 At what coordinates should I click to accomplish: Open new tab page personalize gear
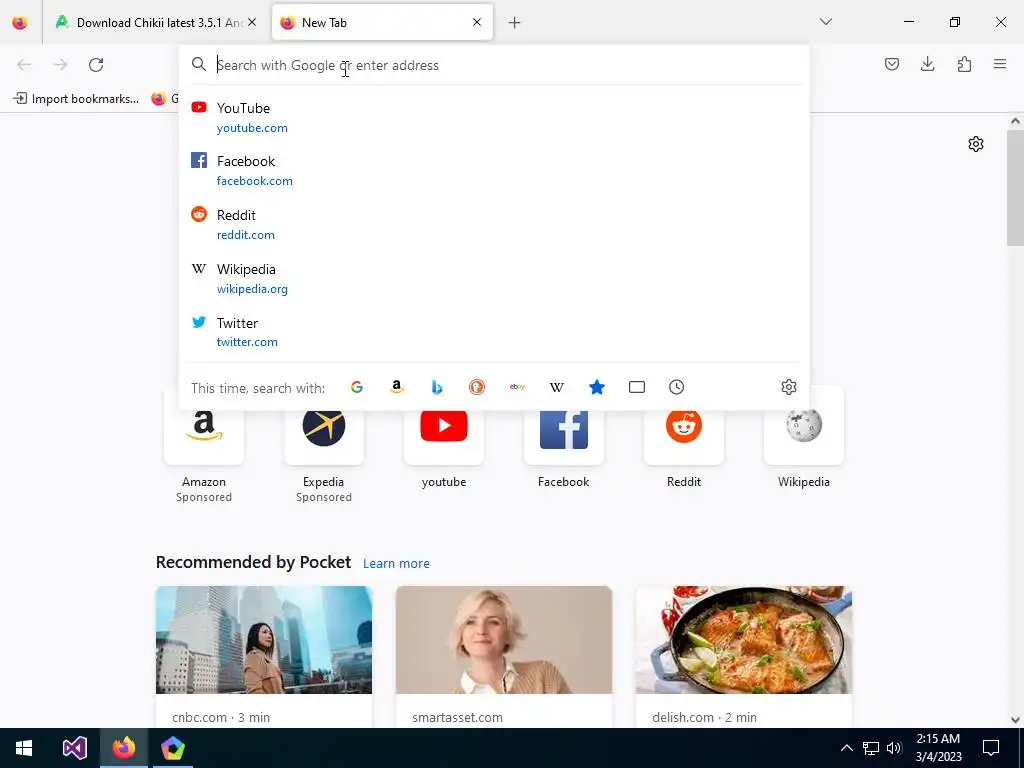(x=976, y=144)
